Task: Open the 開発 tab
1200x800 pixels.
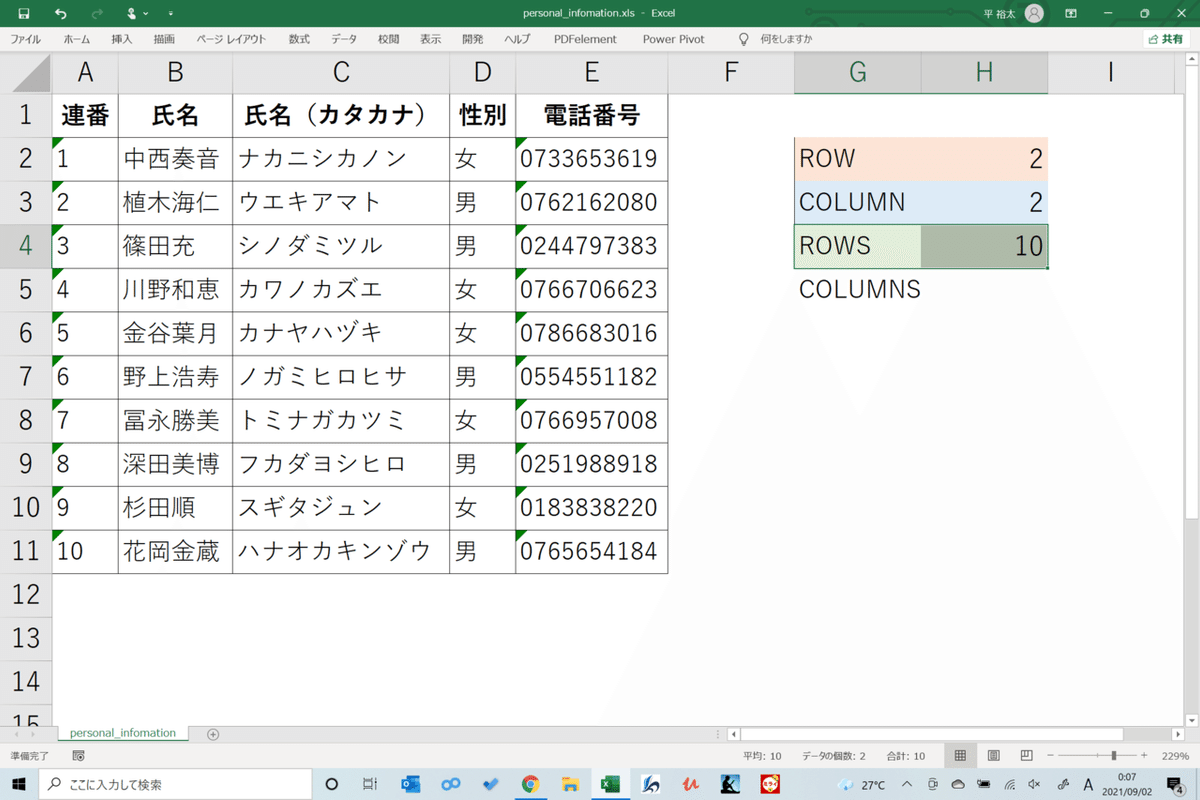Action: click(x=472, y=39)
